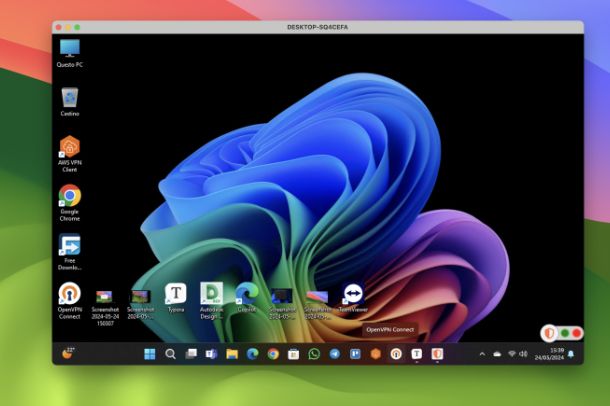Screen dimensions: 610x406
Task: Open Telegram from the taskbar
Action: (335, 354)
